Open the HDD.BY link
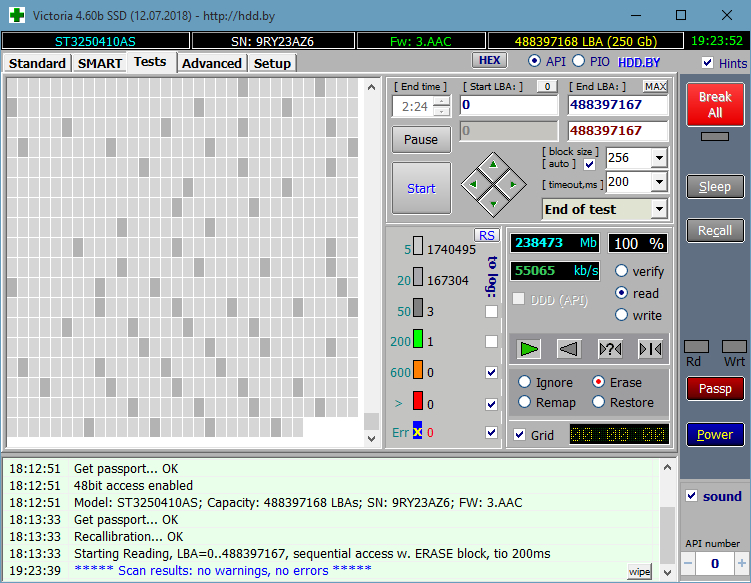Screen dimensions: 751x583 coord(639,62)
